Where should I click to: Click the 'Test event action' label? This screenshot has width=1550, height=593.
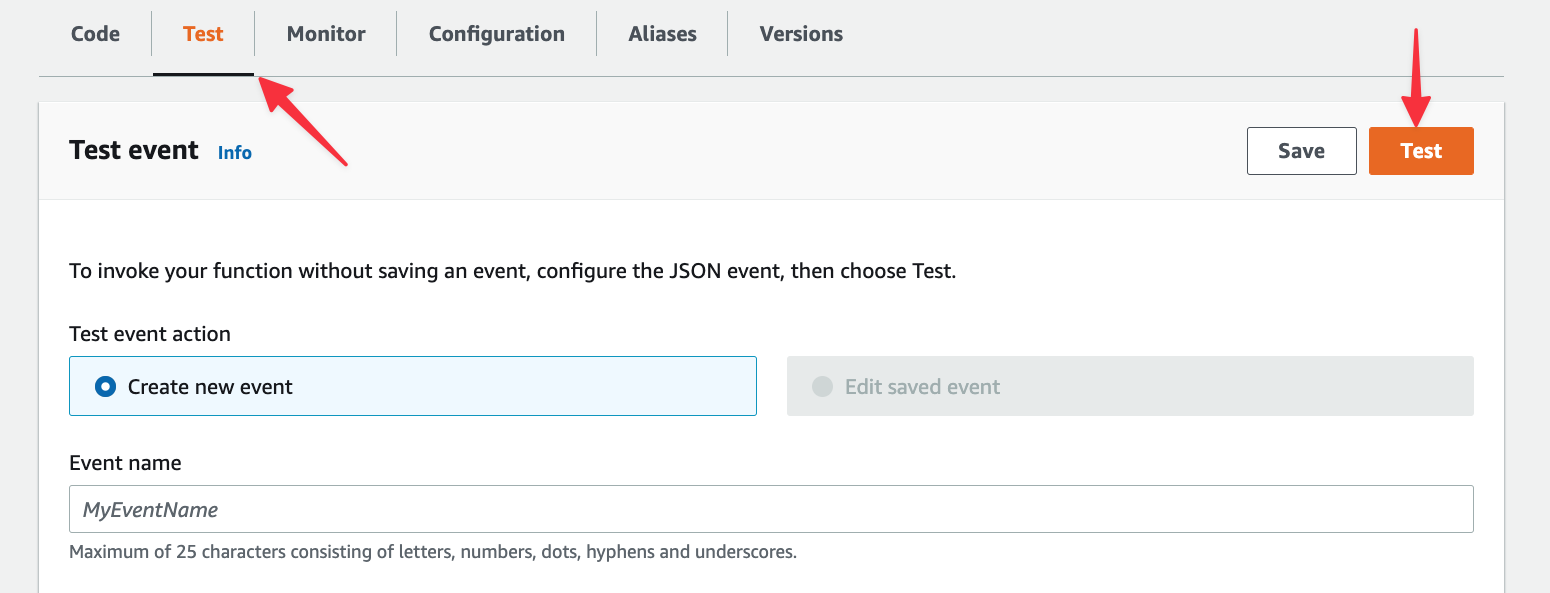pos(150,334)
